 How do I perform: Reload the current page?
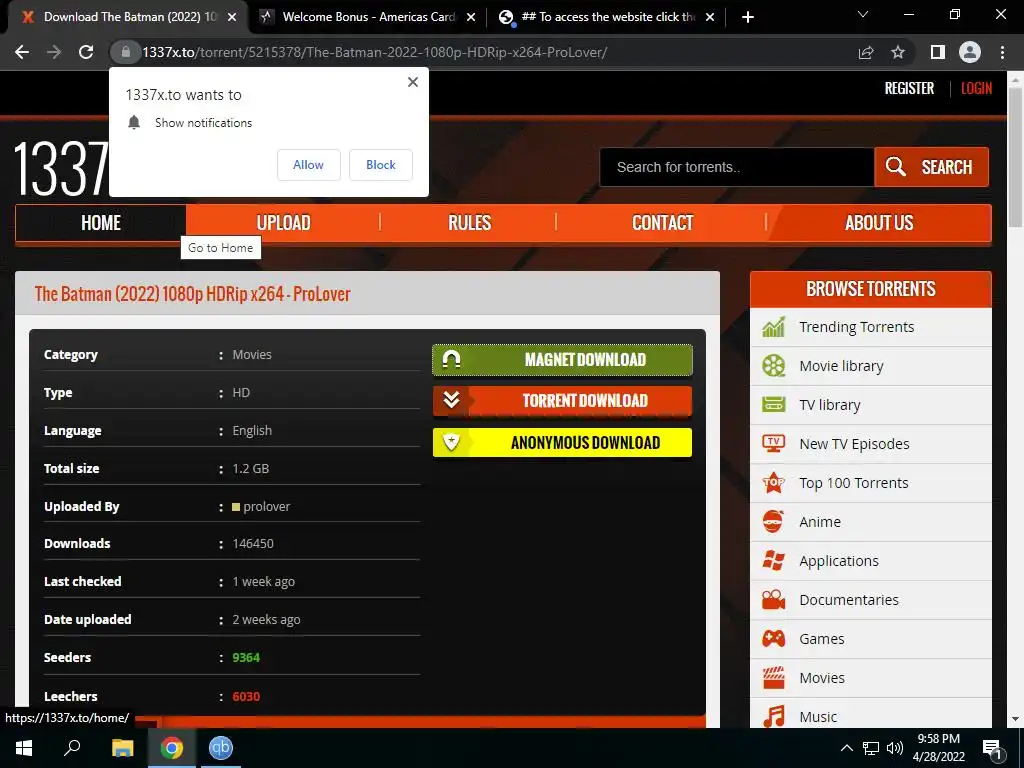pos(86,52)
